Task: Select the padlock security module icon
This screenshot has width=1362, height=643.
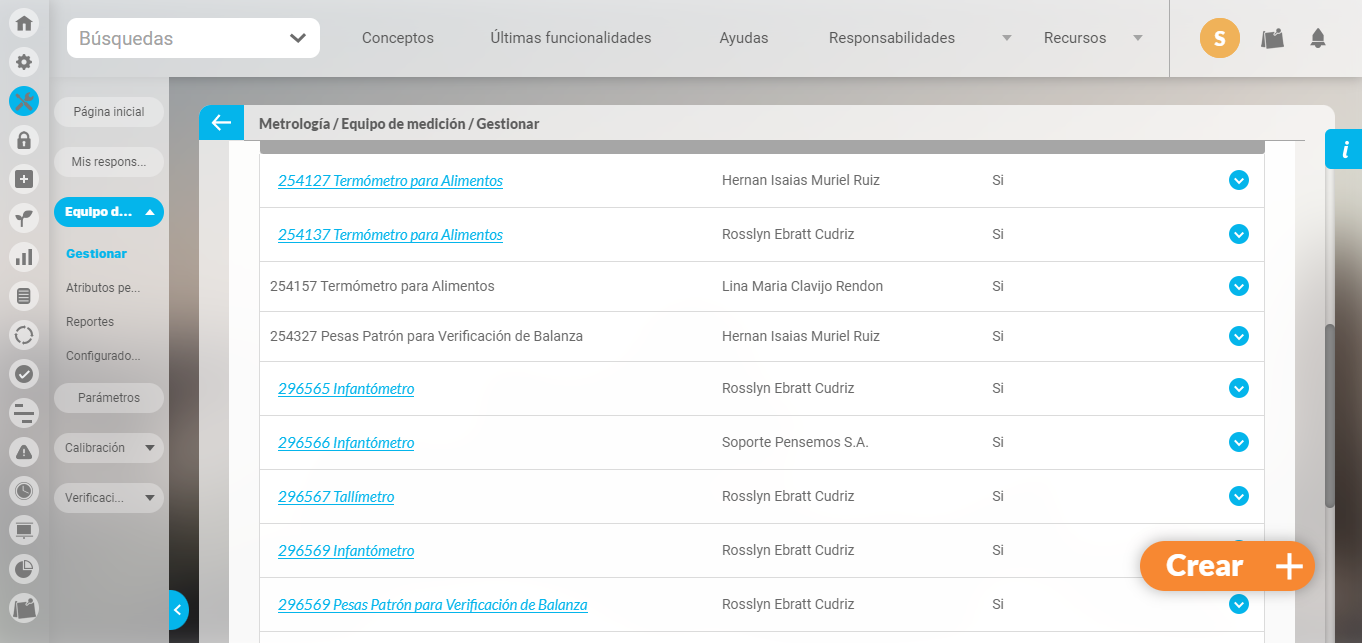Action: 24,140
